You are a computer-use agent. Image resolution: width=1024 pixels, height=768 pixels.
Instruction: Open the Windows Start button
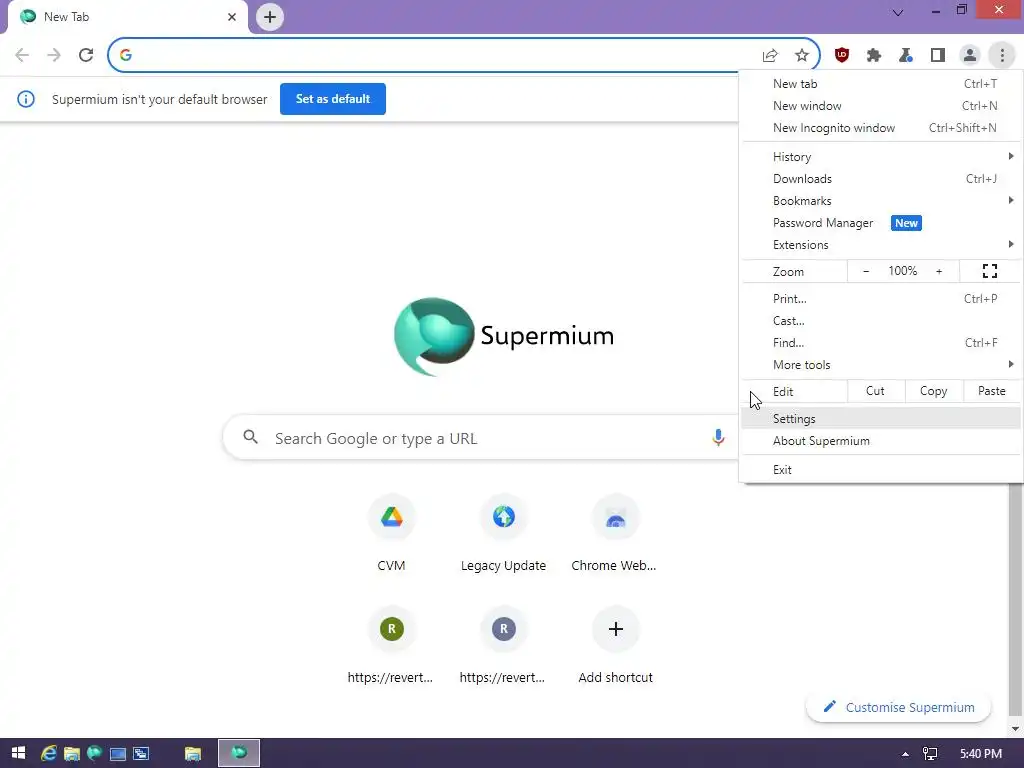18,753
